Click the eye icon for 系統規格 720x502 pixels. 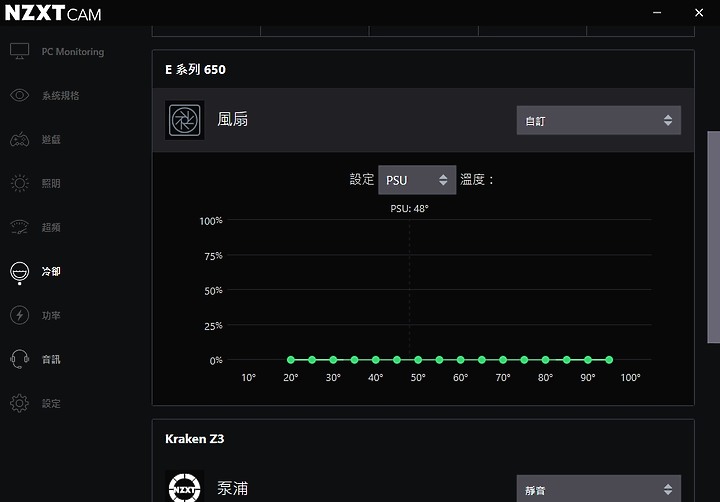[x=19, y=95]
